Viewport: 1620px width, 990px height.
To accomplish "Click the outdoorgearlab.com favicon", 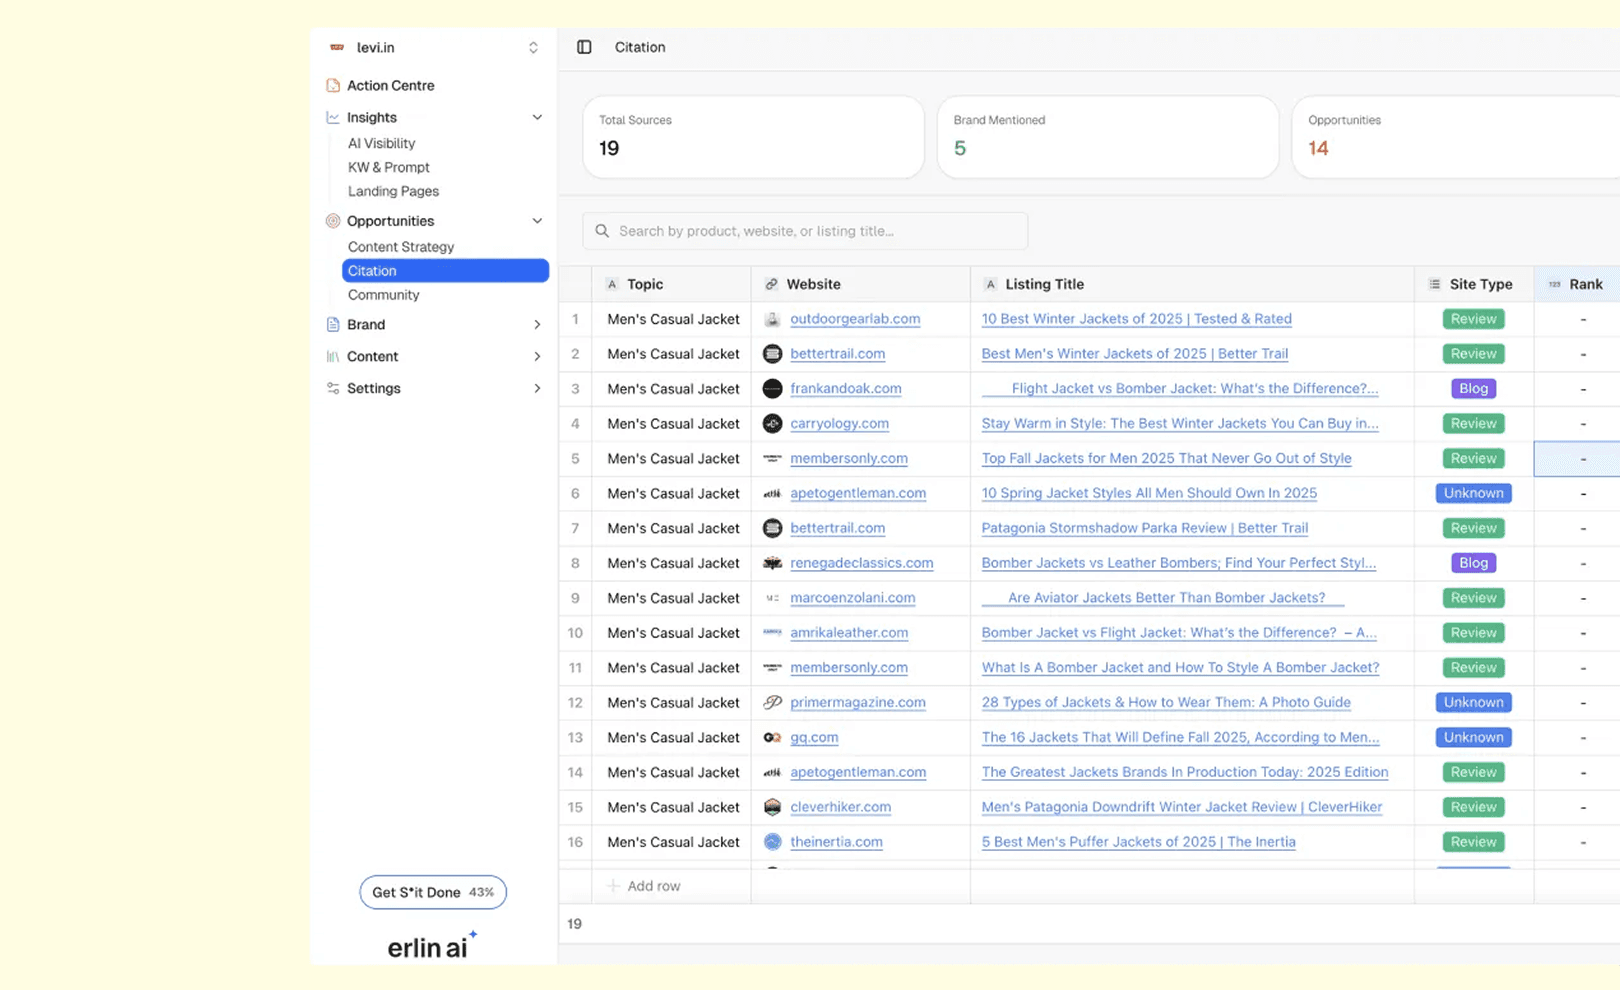I will pos(772,319).
